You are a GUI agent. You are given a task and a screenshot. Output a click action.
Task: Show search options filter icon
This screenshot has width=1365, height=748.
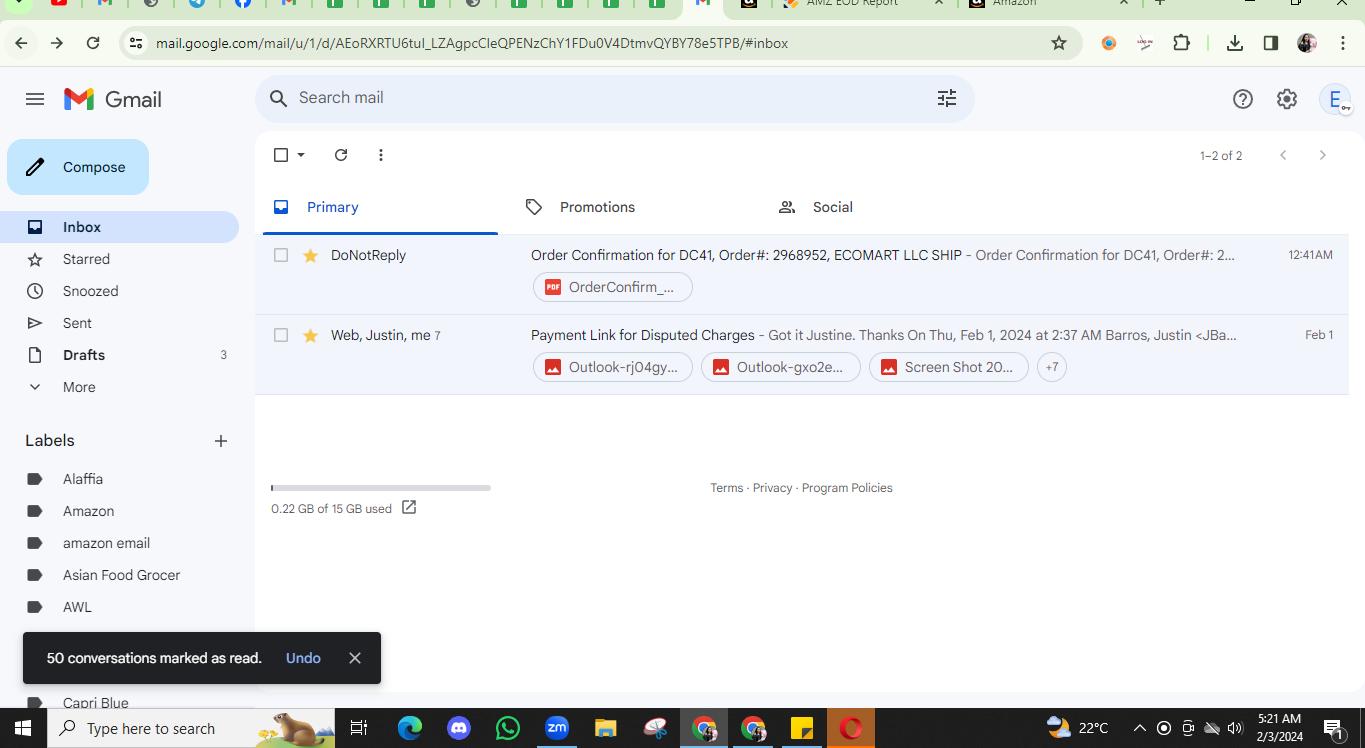pyautogui.click(x=946, y=98)
